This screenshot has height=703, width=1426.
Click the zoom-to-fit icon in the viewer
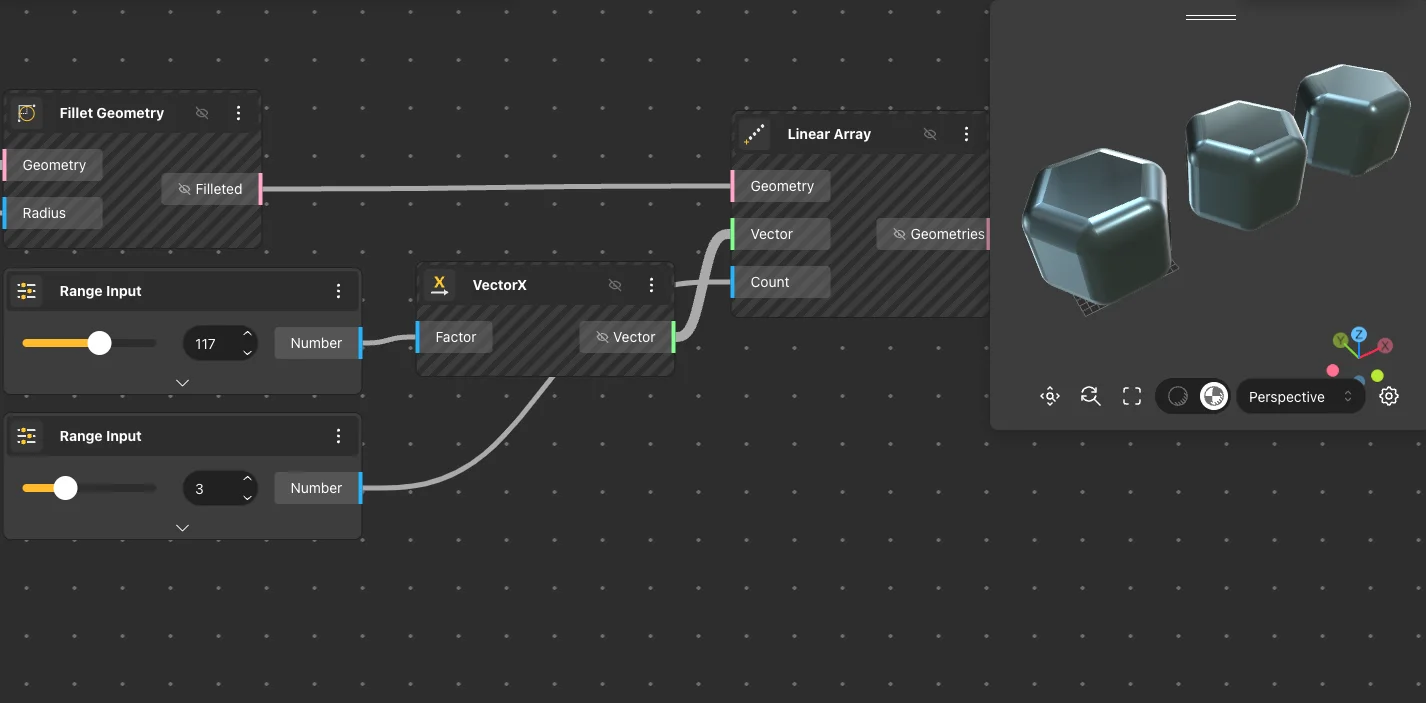[x=1049, y=397]
